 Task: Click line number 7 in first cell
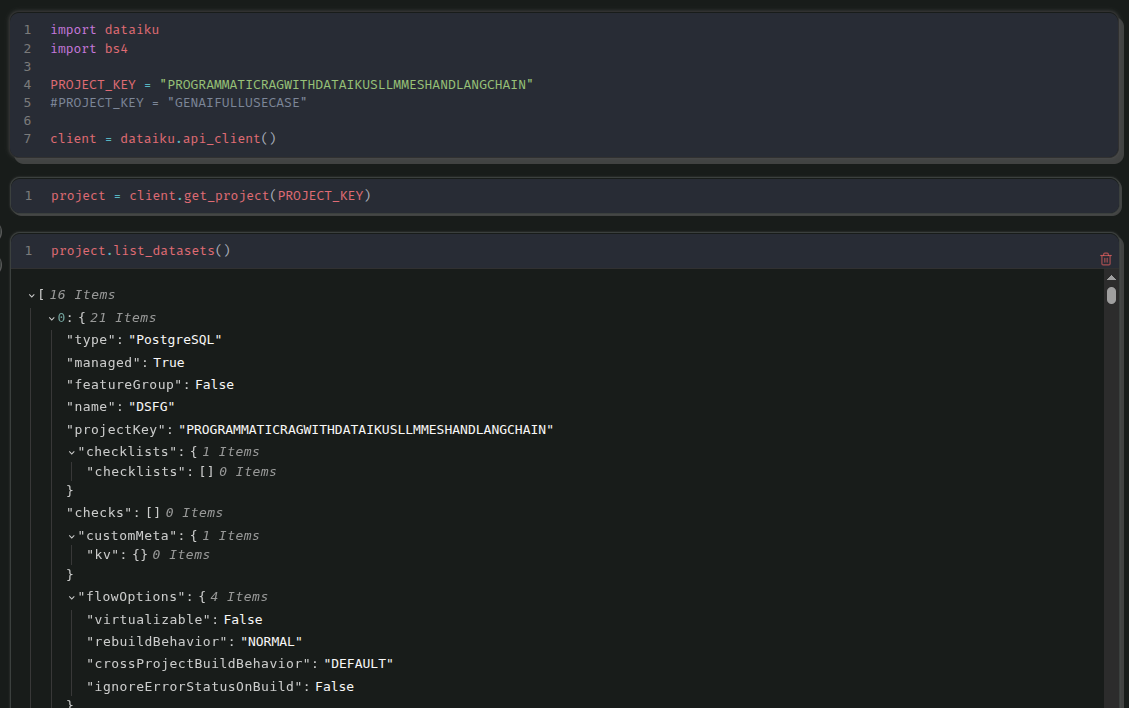[x=27, y=138]
